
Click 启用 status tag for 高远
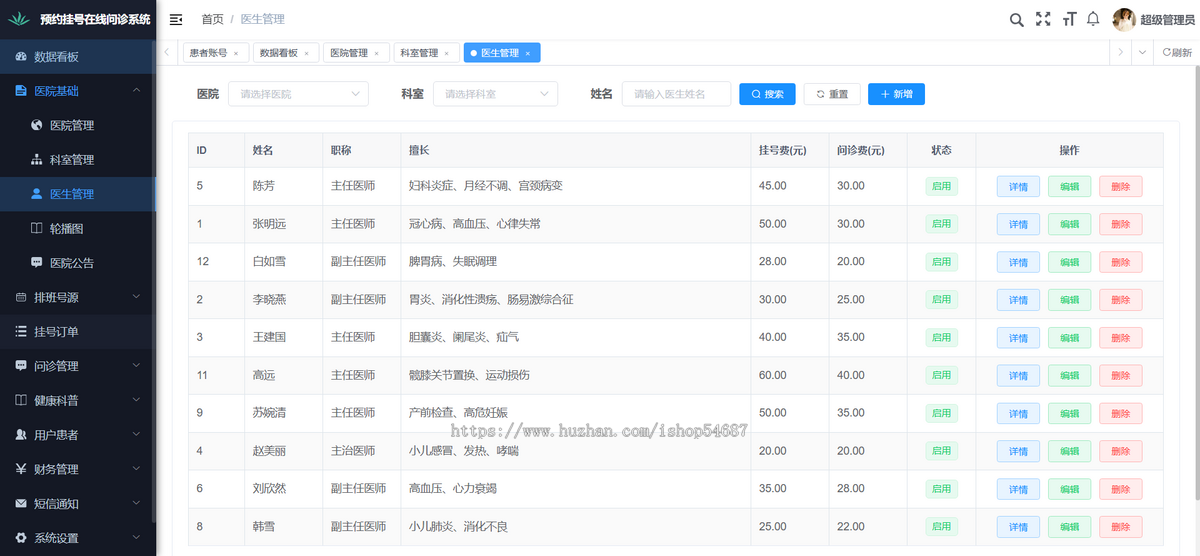coord(941,376)
